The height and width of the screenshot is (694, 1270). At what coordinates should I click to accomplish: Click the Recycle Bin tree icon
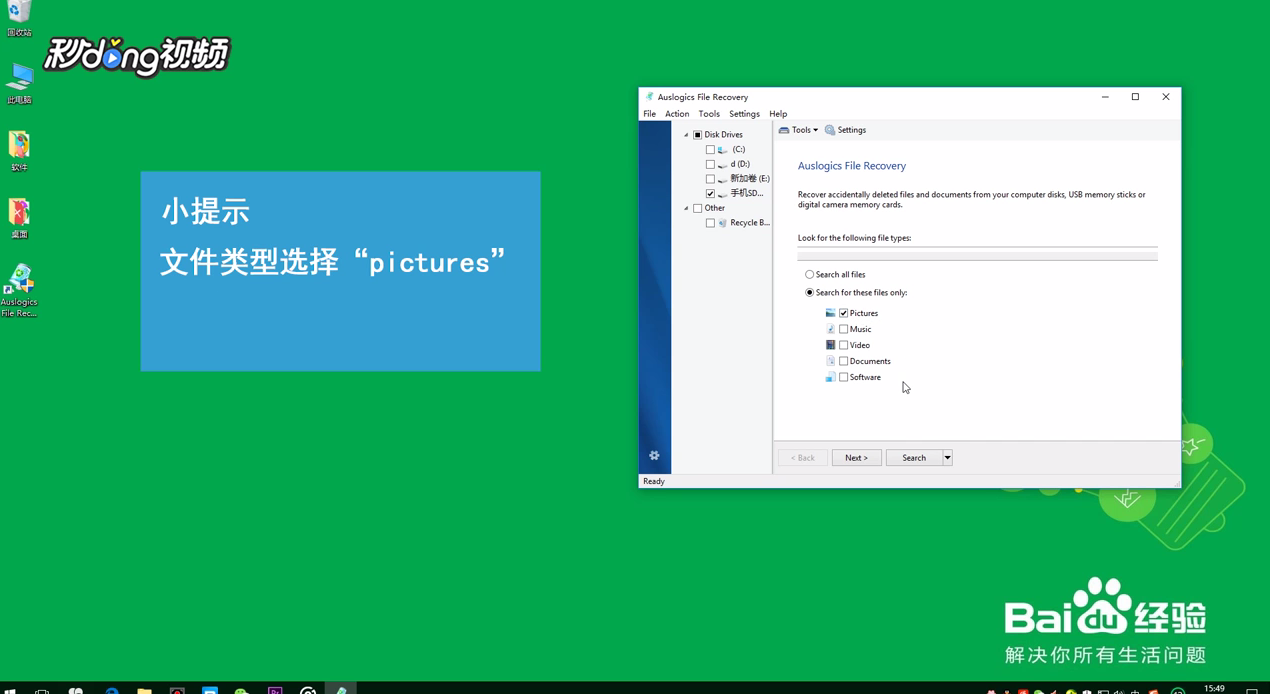tap(722, 223)
